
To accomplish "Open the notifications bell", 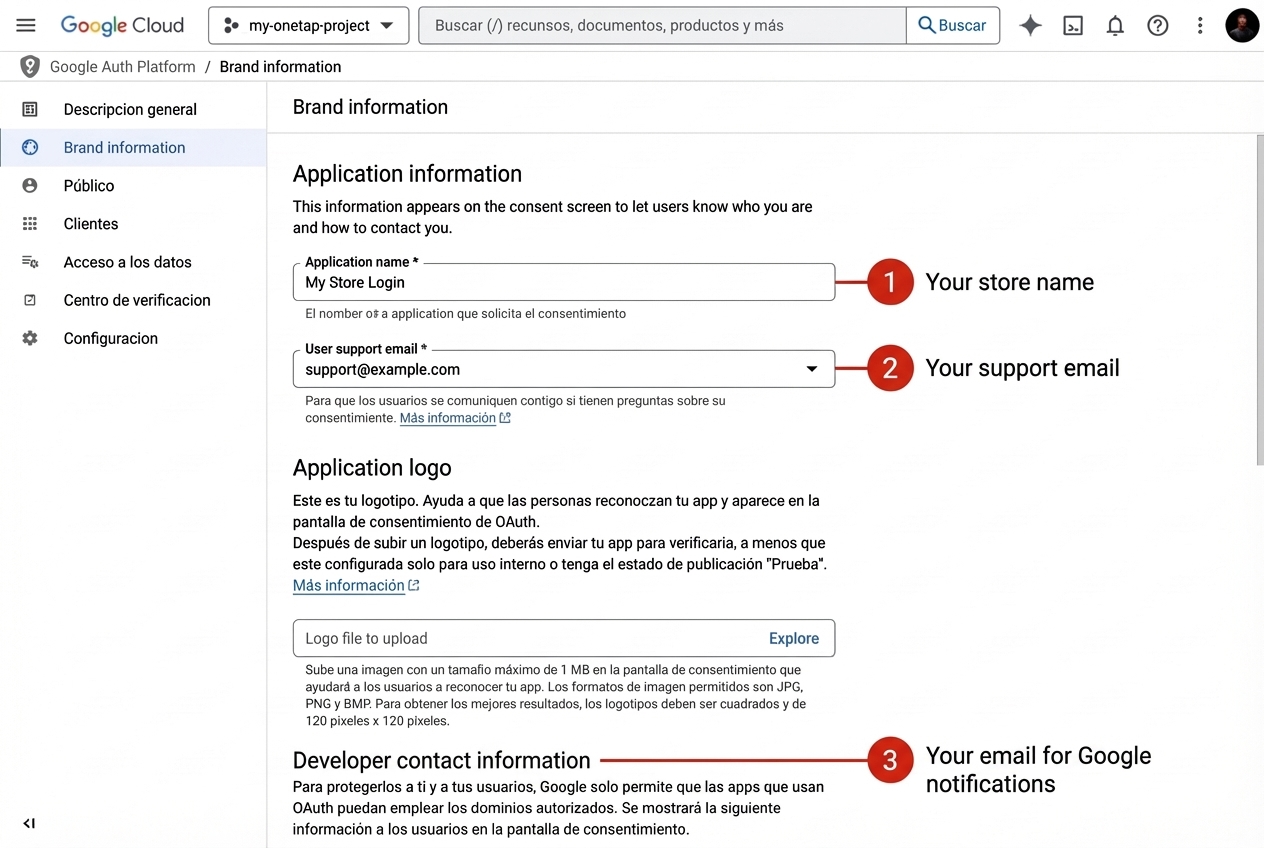I will [x=1115, y=25].
